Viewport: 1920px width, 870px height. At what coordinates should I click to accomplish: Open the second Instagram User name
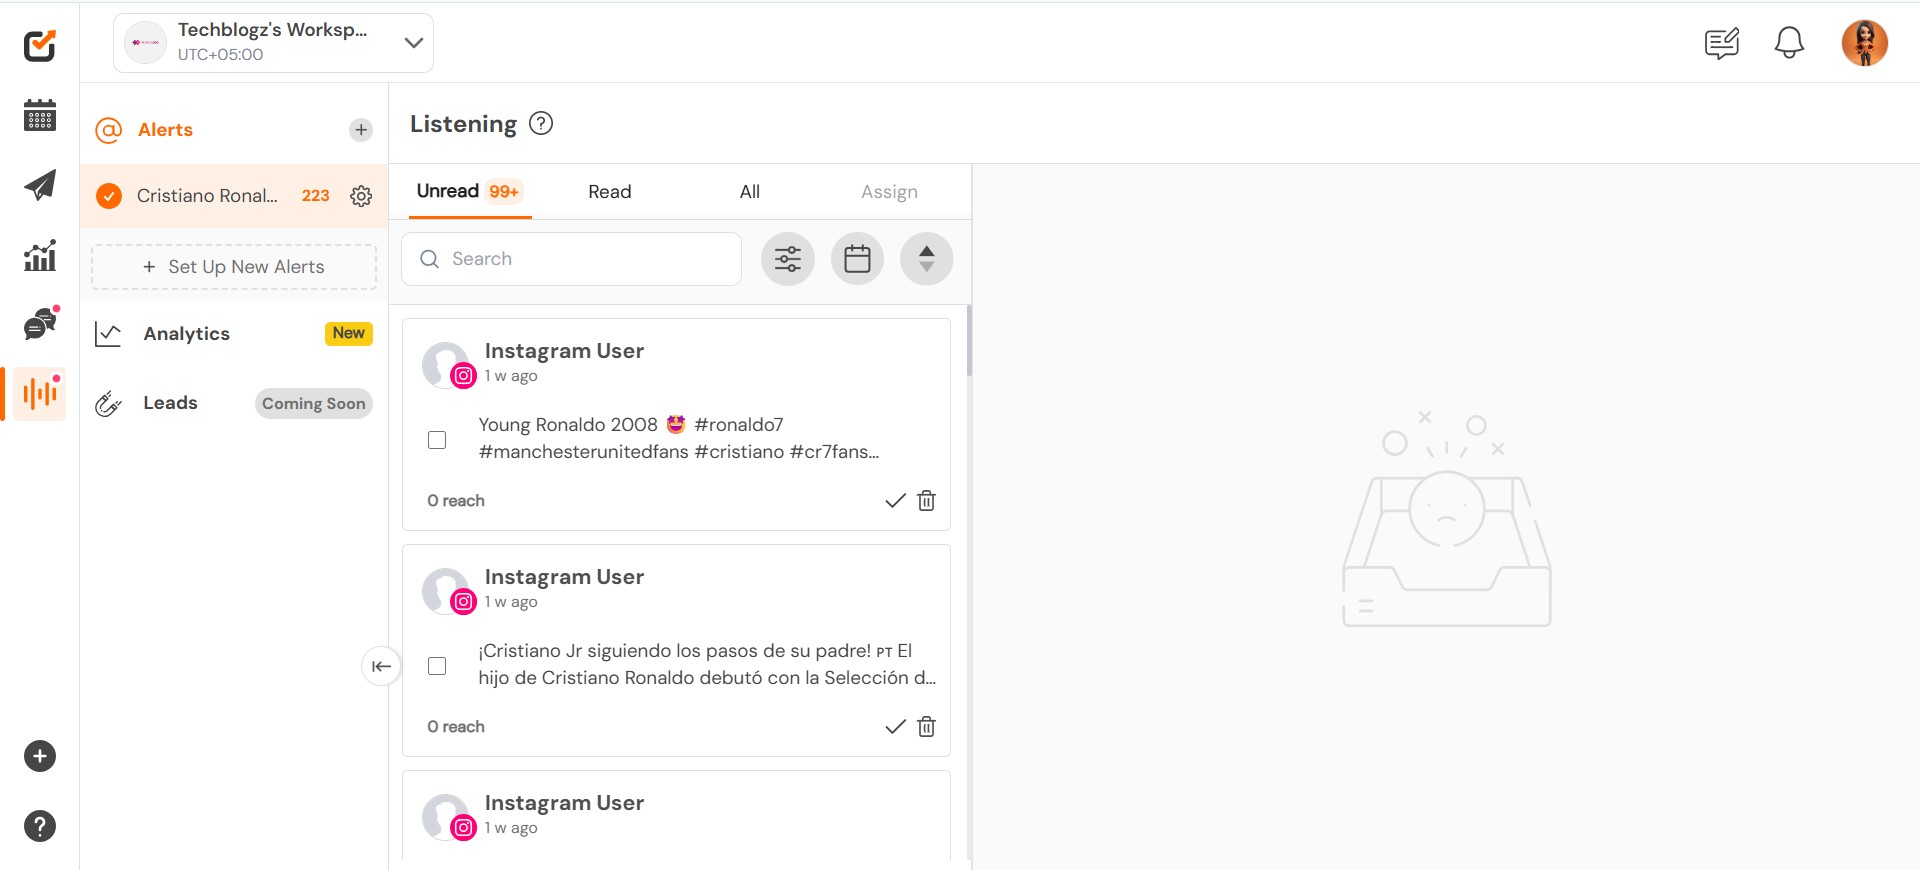[564, 577]
